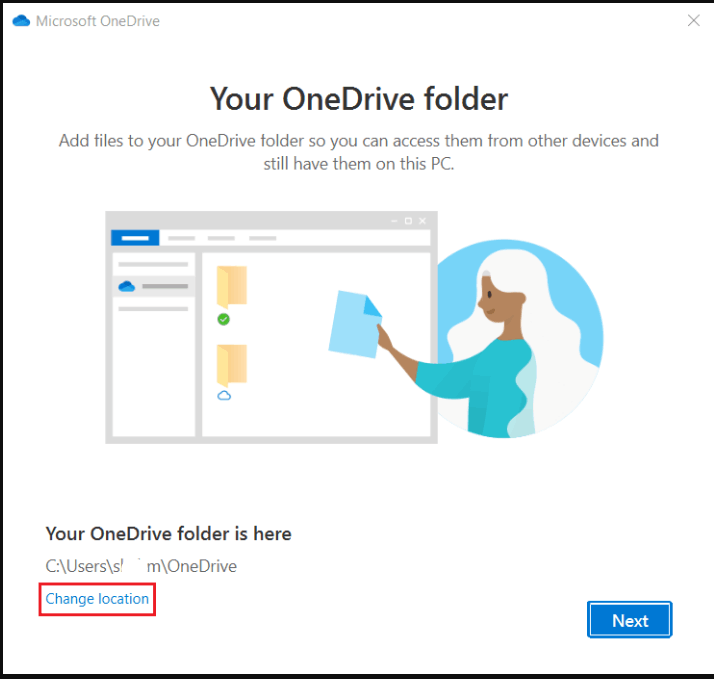Viewport: 714px width, 679px height.
Task: Click the description text about adding files
Action: [358, 152]
